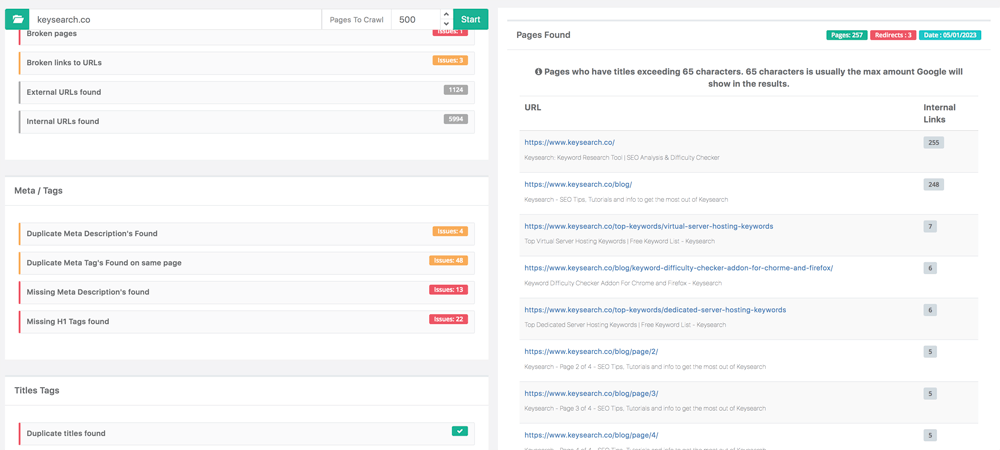Open the keysearch.co/blog/ link
1000x450 pixels.
578,184
